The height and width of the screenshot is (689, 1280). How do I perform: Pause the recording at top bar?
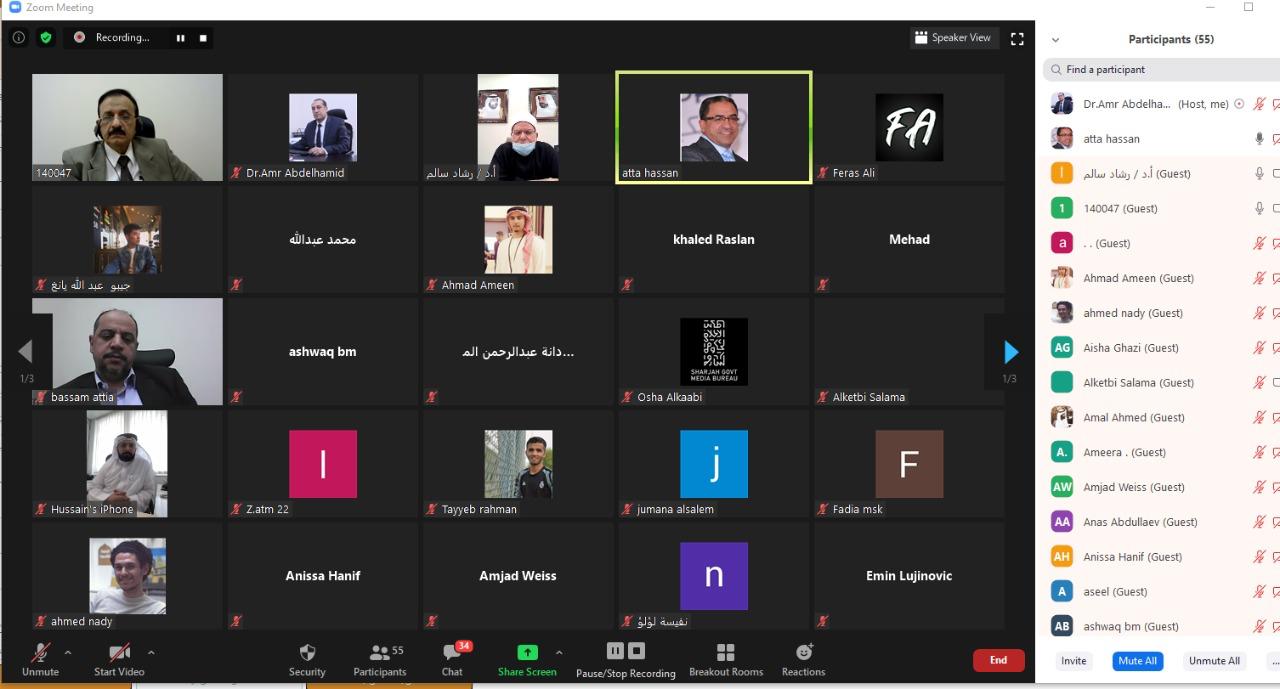(181, 38)
